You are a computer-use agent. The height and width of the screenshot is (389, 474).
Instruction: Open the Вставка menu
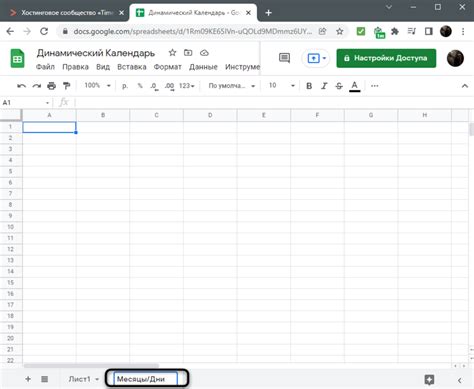pyautogui.click(x=132, y=67)
